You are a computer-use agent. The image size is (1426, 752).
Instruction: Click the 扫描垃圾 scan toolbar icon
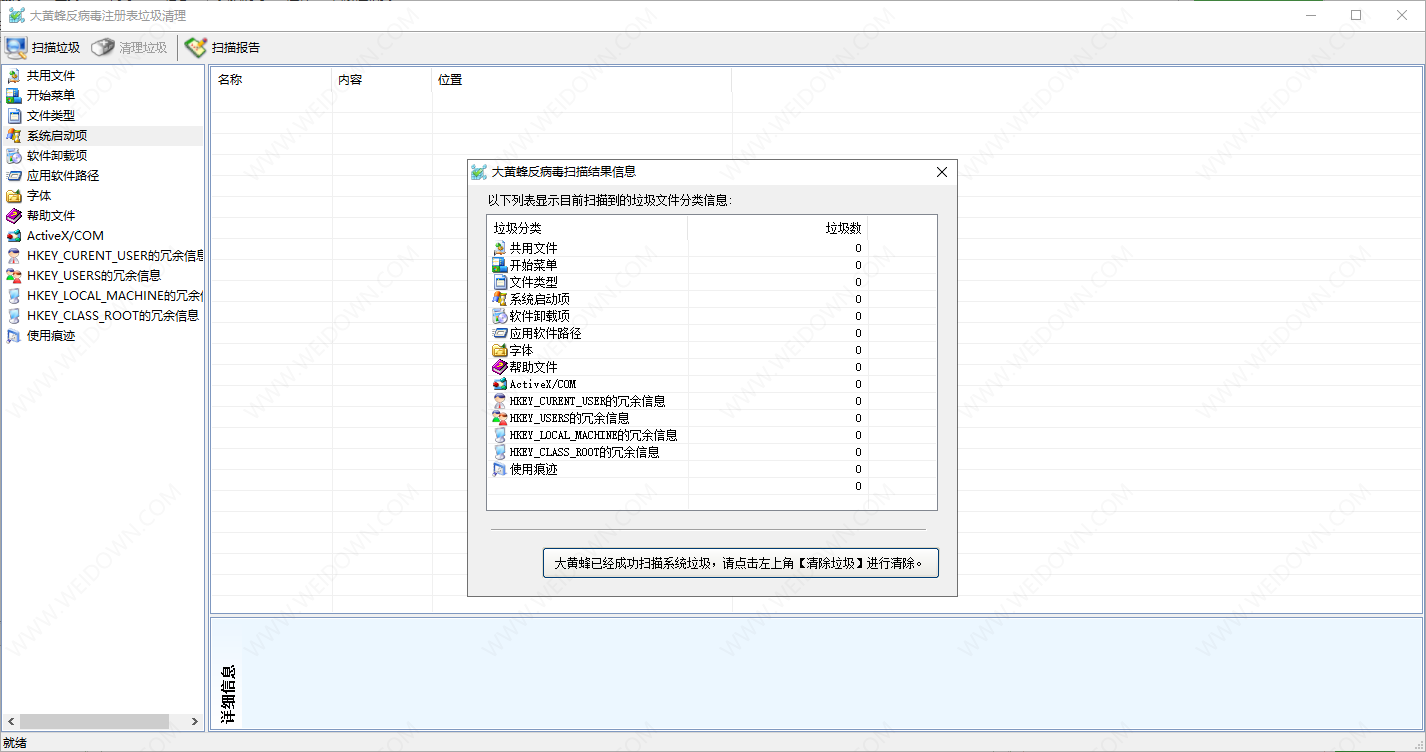click(16, 47)
